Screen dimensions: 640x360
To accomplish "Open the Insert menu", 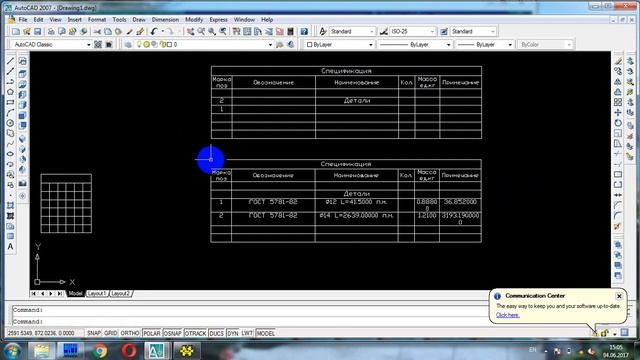I will [75, 20].
